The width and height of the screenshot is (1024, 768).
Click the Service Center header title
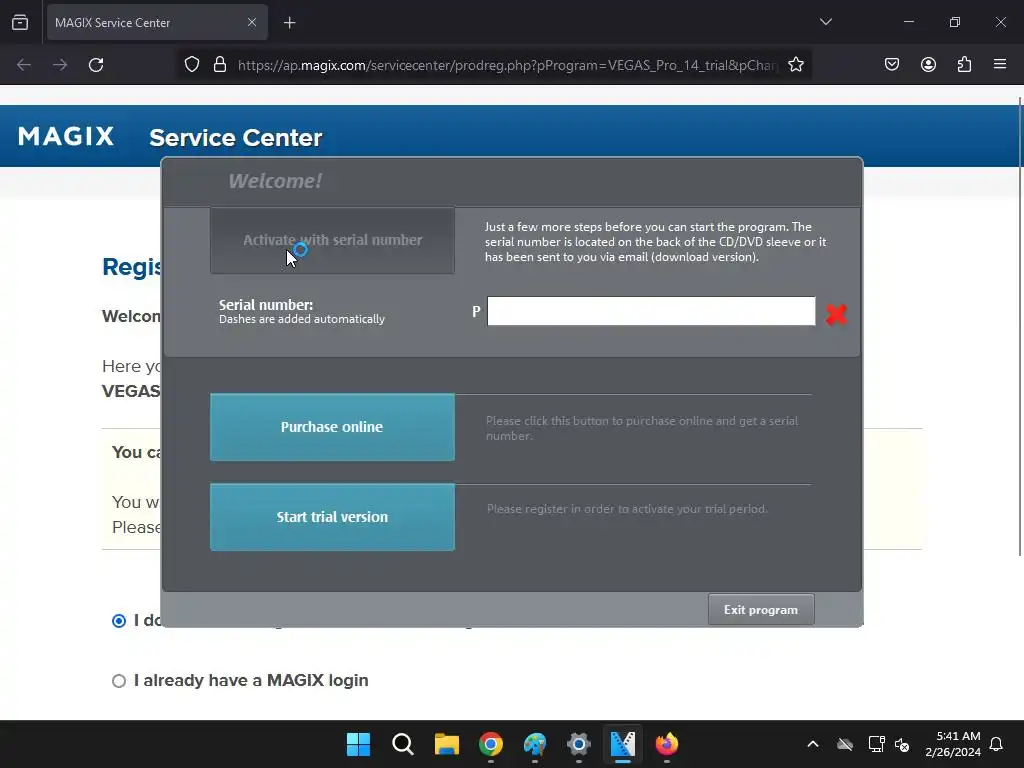[x=236, y=138]
